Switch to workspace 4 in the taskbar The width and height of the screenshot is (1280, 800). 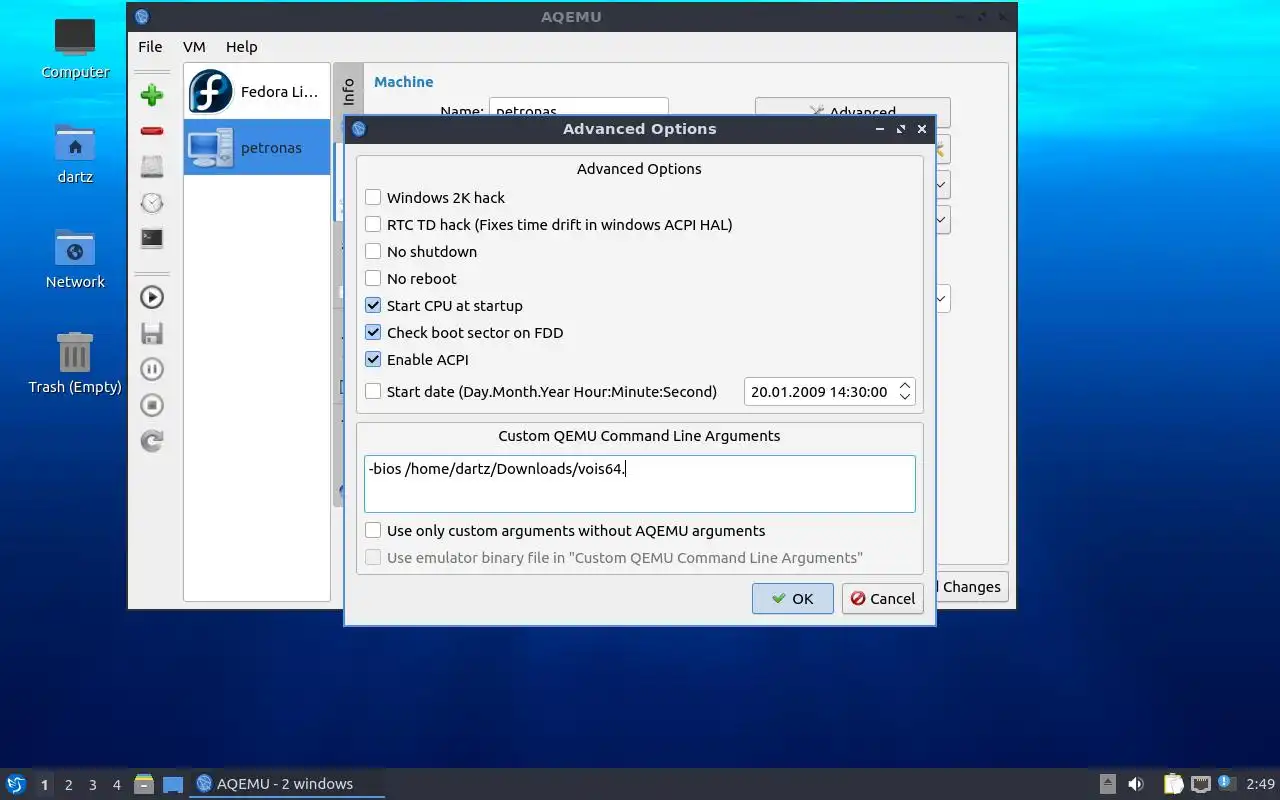(x=116, y=785)
